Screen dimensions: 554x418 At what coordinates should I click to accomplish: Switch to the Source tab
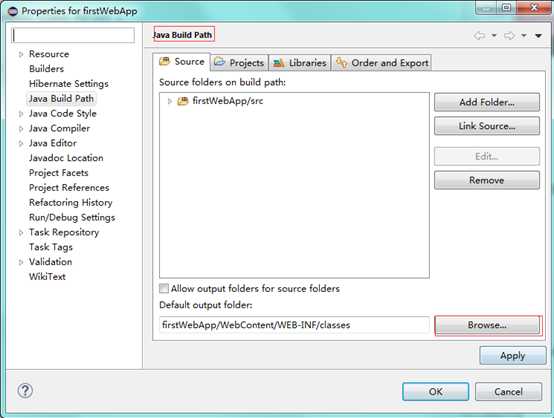(182, 62)
